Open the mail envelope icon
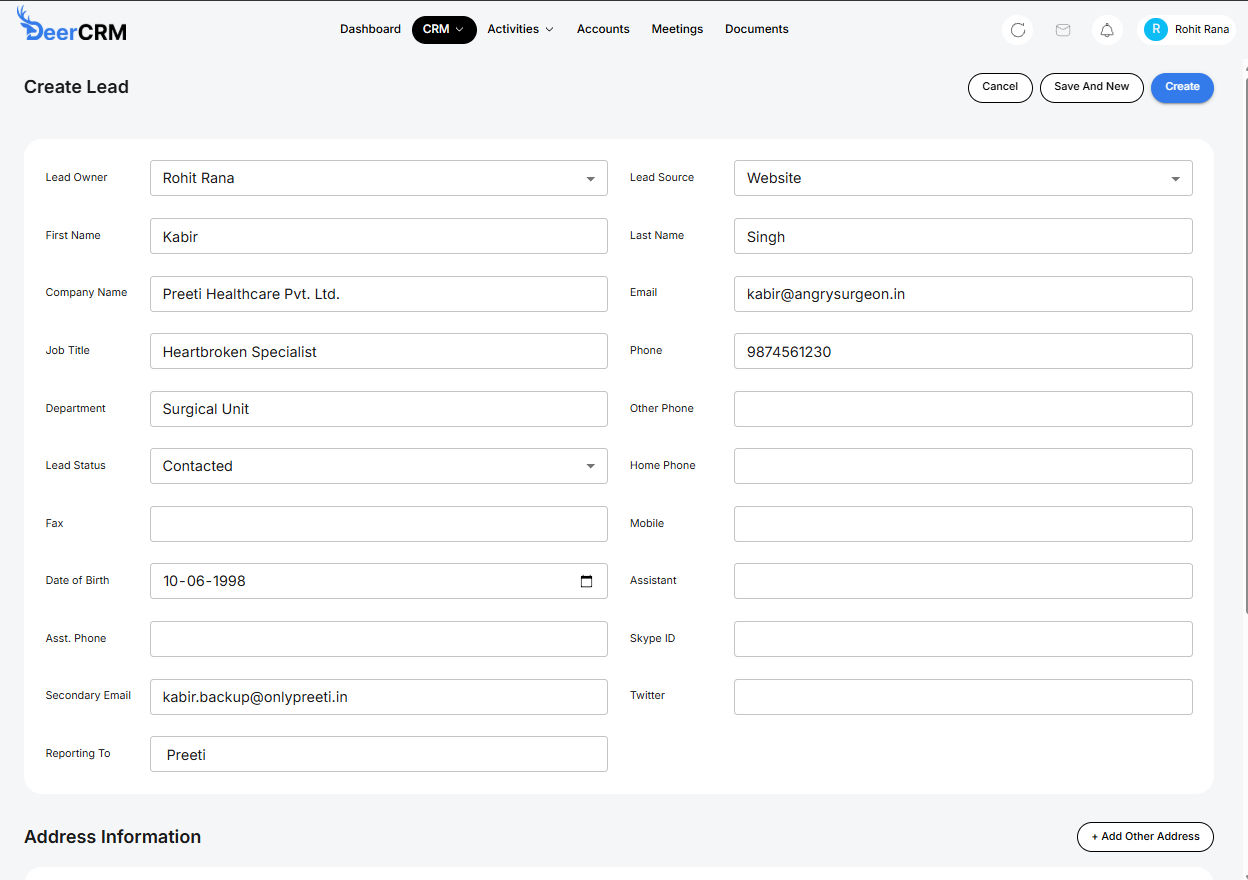The height and width of the screenshot is (880, 1248). tap(1062, 30)
